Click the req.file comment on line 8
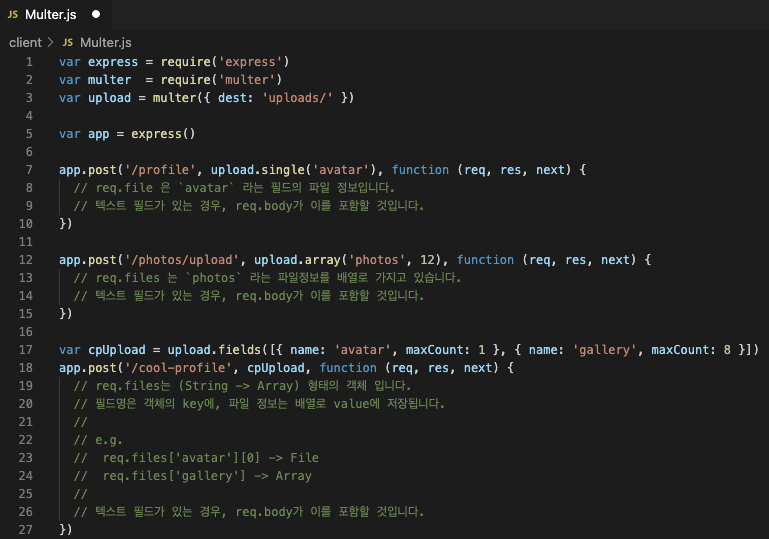This screenshot has width=769, height=539. (234, 188)
